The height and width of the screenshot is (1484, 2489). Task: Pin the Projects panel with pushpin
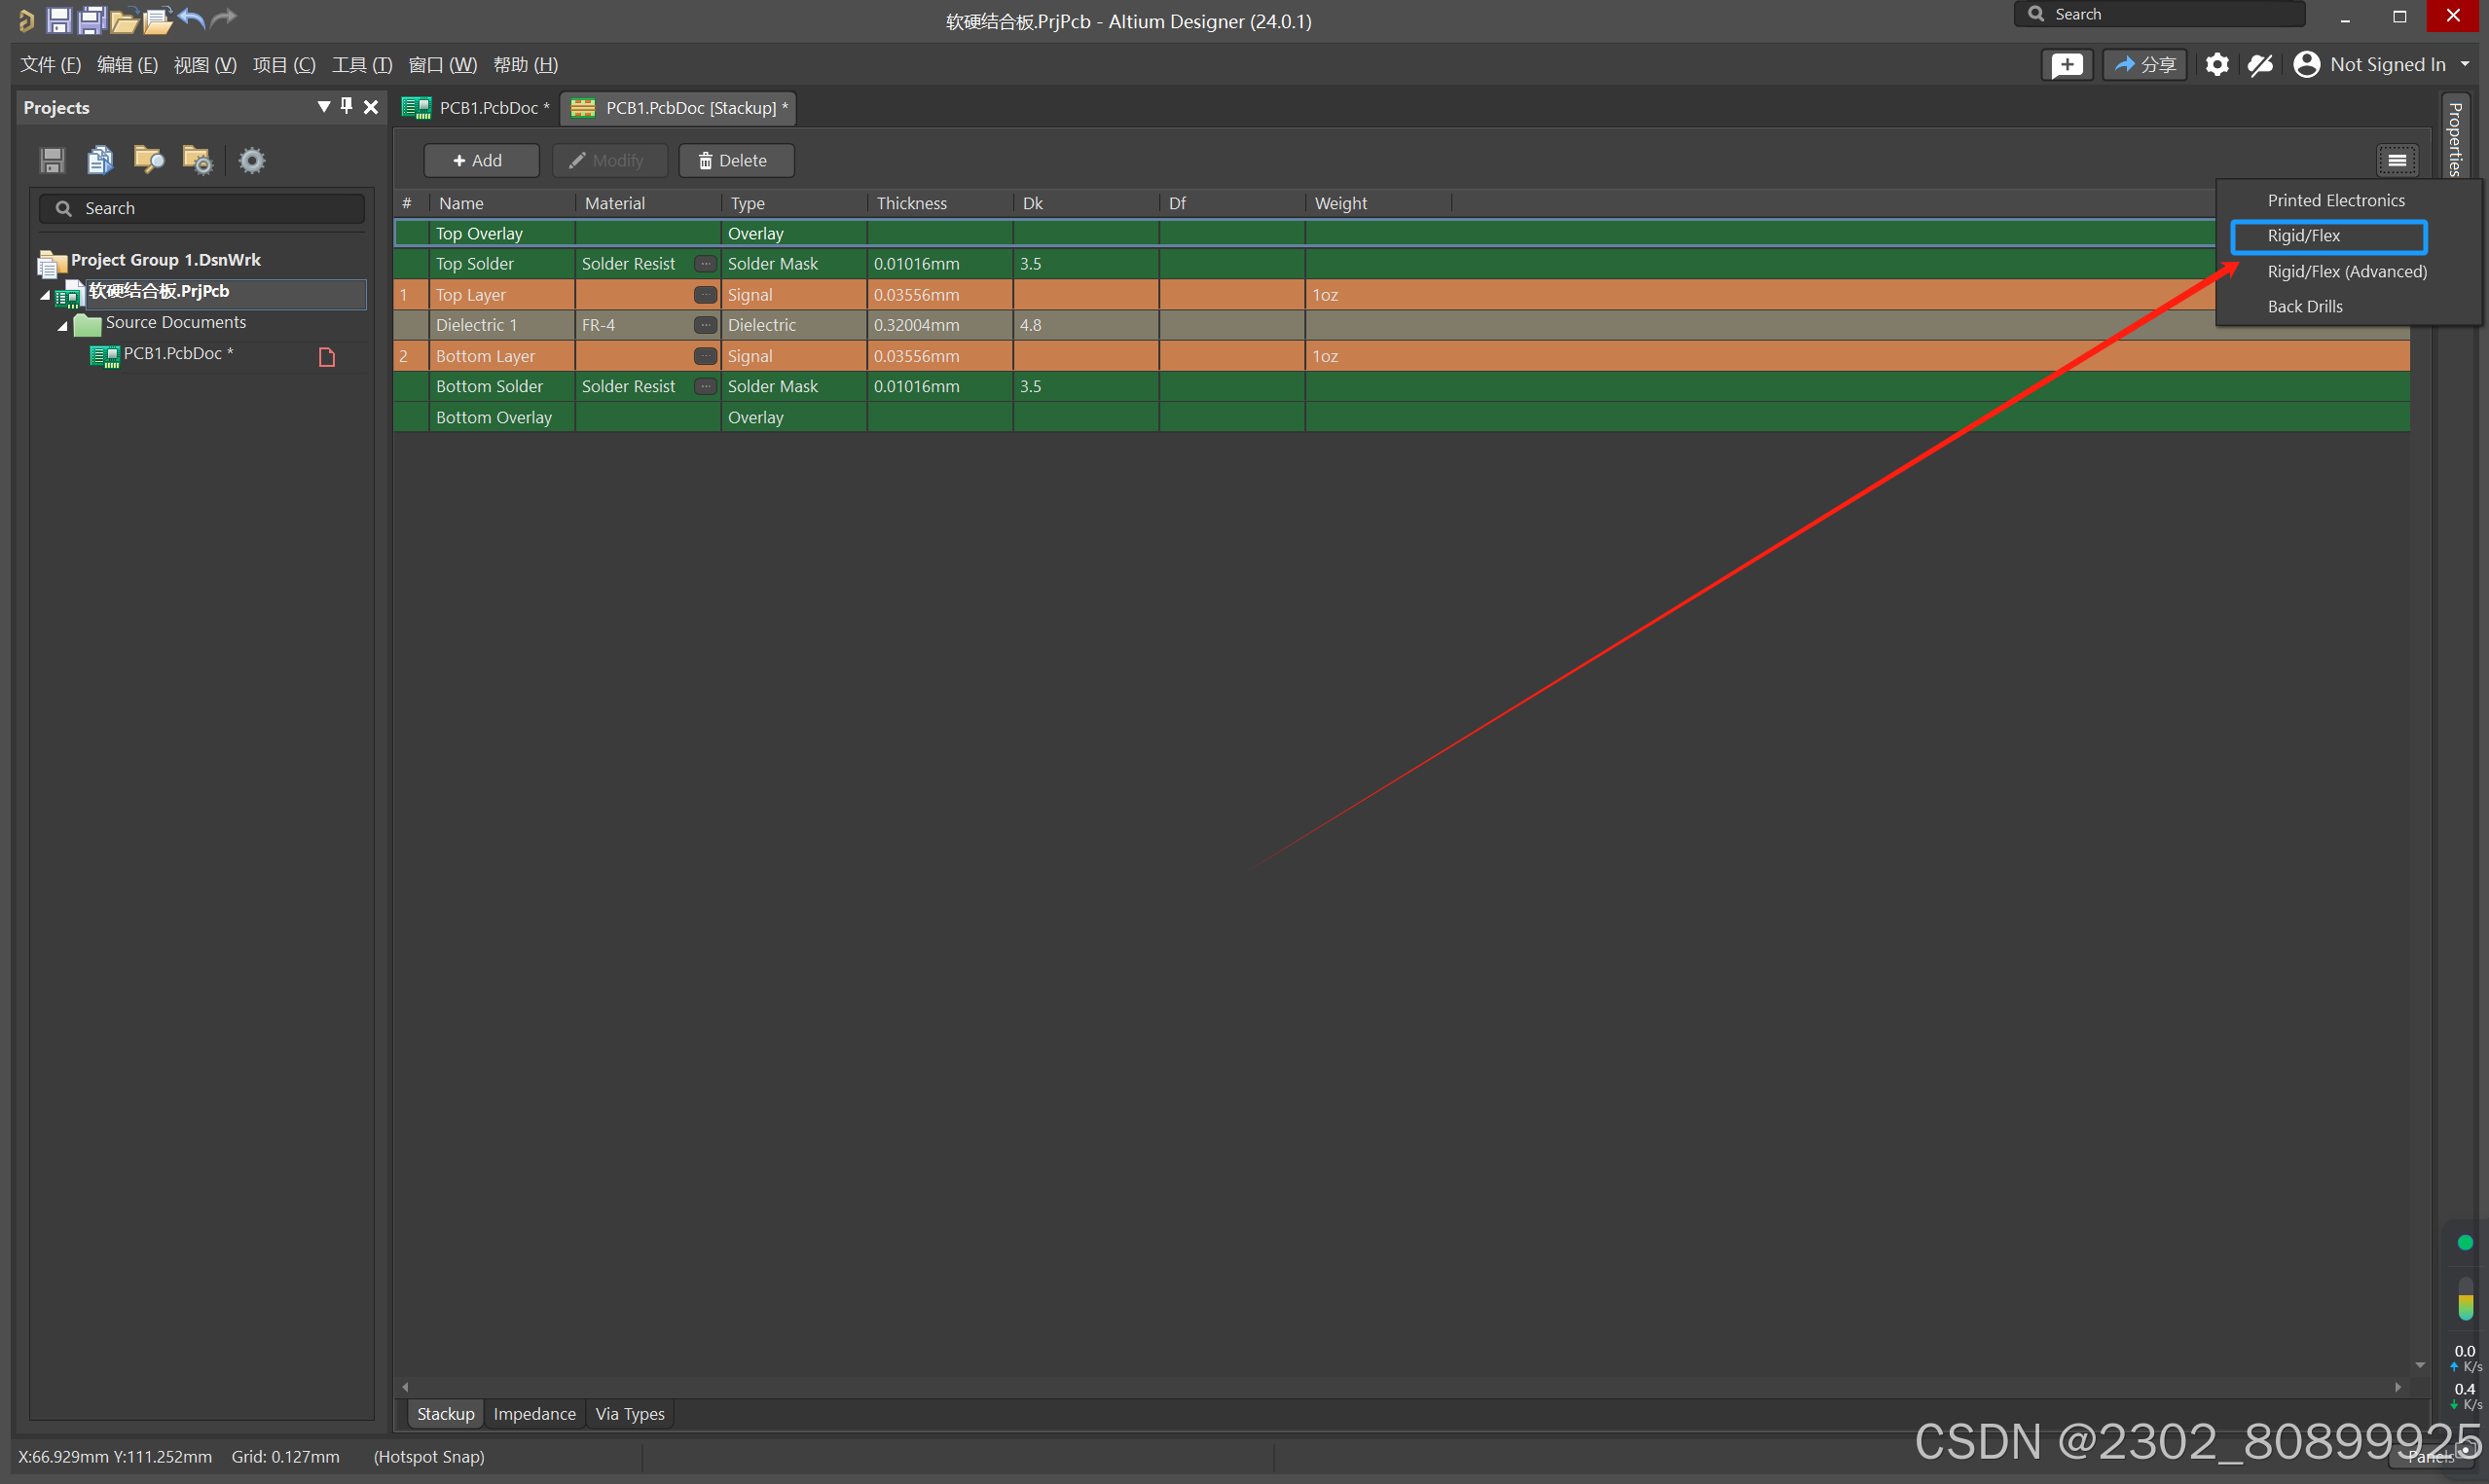347,106
